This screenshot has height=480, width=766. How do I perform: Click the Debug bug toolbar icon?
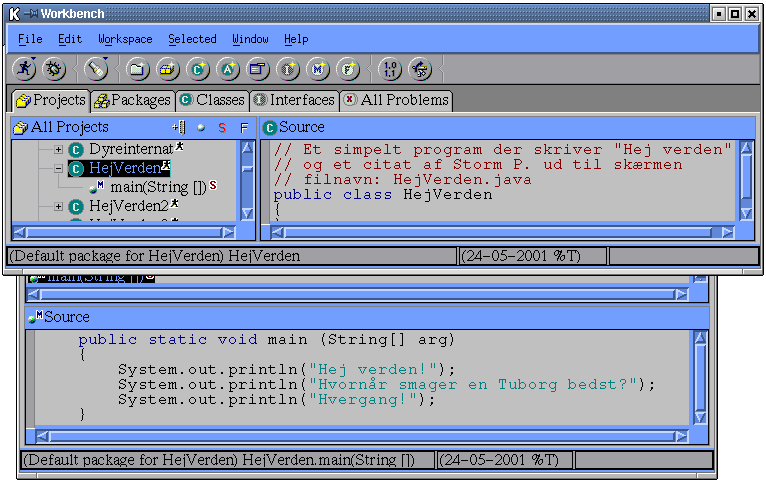pyautogui.click(x=54, y=69)
